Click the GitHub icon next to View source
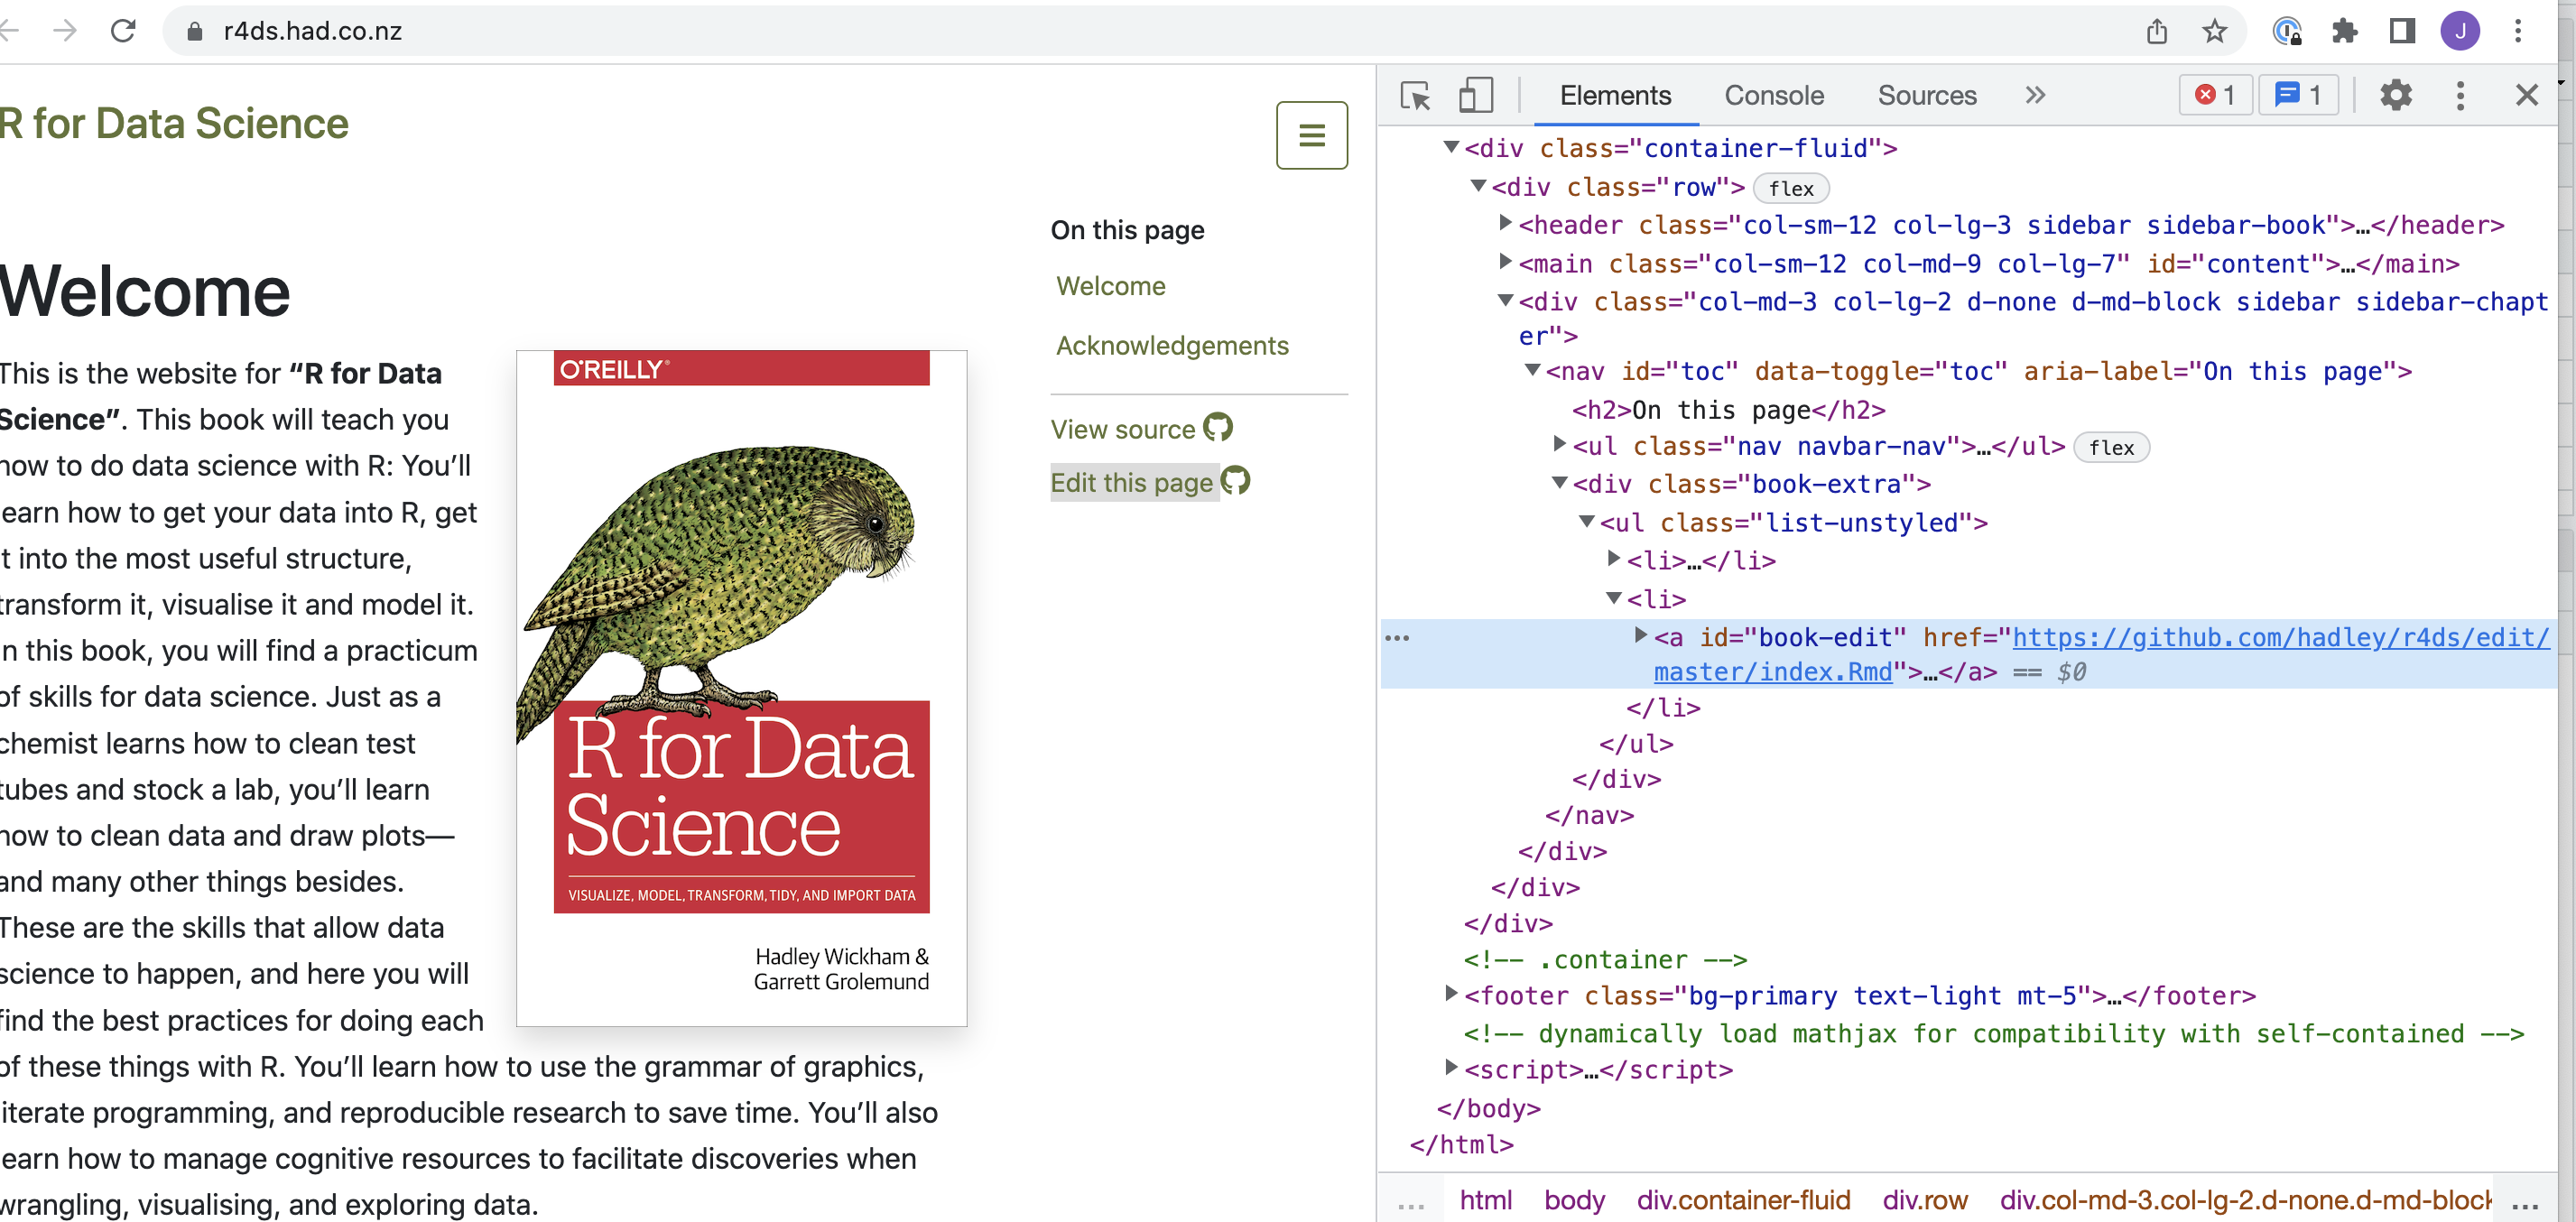 point(1218,428)
